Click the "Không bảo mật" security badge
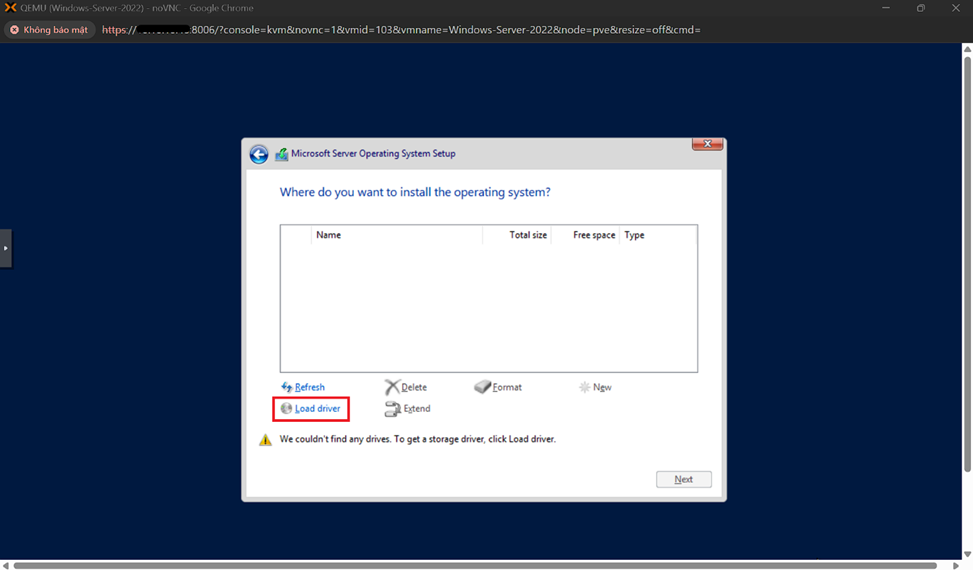This screenshot has width=973, height=570. click(x=49, y=30)
